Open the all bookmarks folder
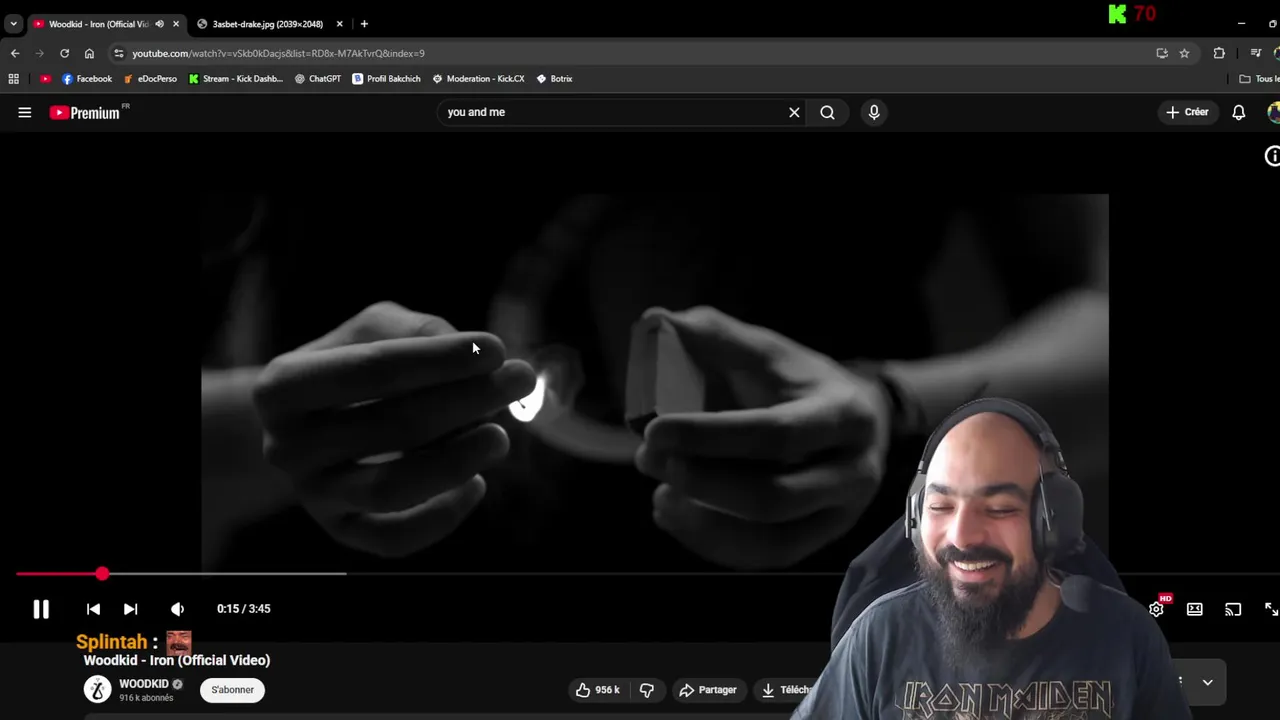1280x720 pixels. point(1259,79)
